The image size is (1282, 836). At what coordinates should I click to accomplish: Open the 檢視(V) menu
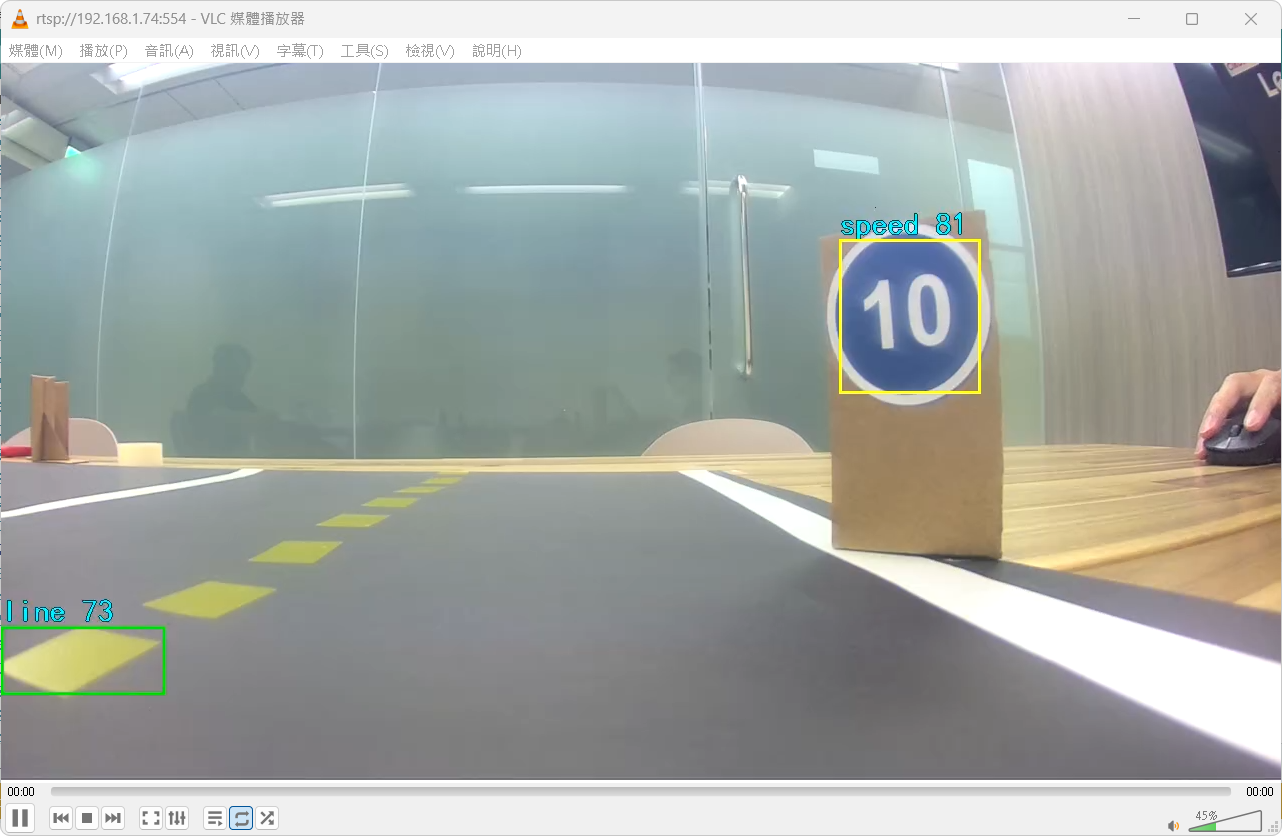(x=430, y=51)
